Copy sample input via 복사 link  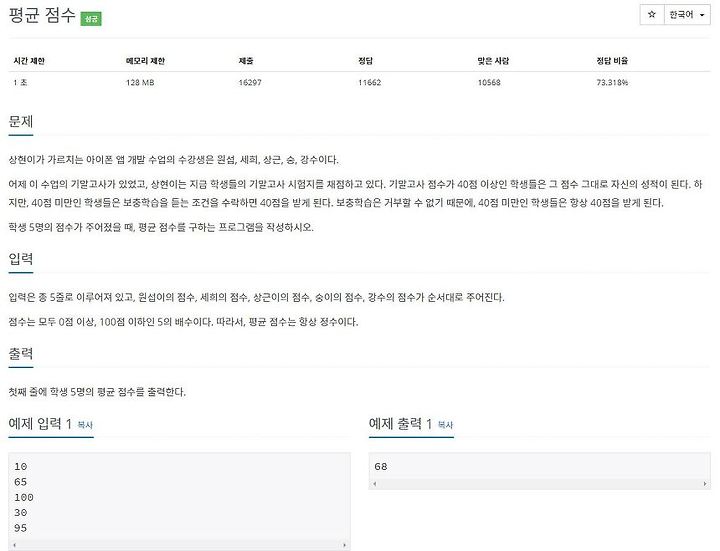tap(85, 425)
